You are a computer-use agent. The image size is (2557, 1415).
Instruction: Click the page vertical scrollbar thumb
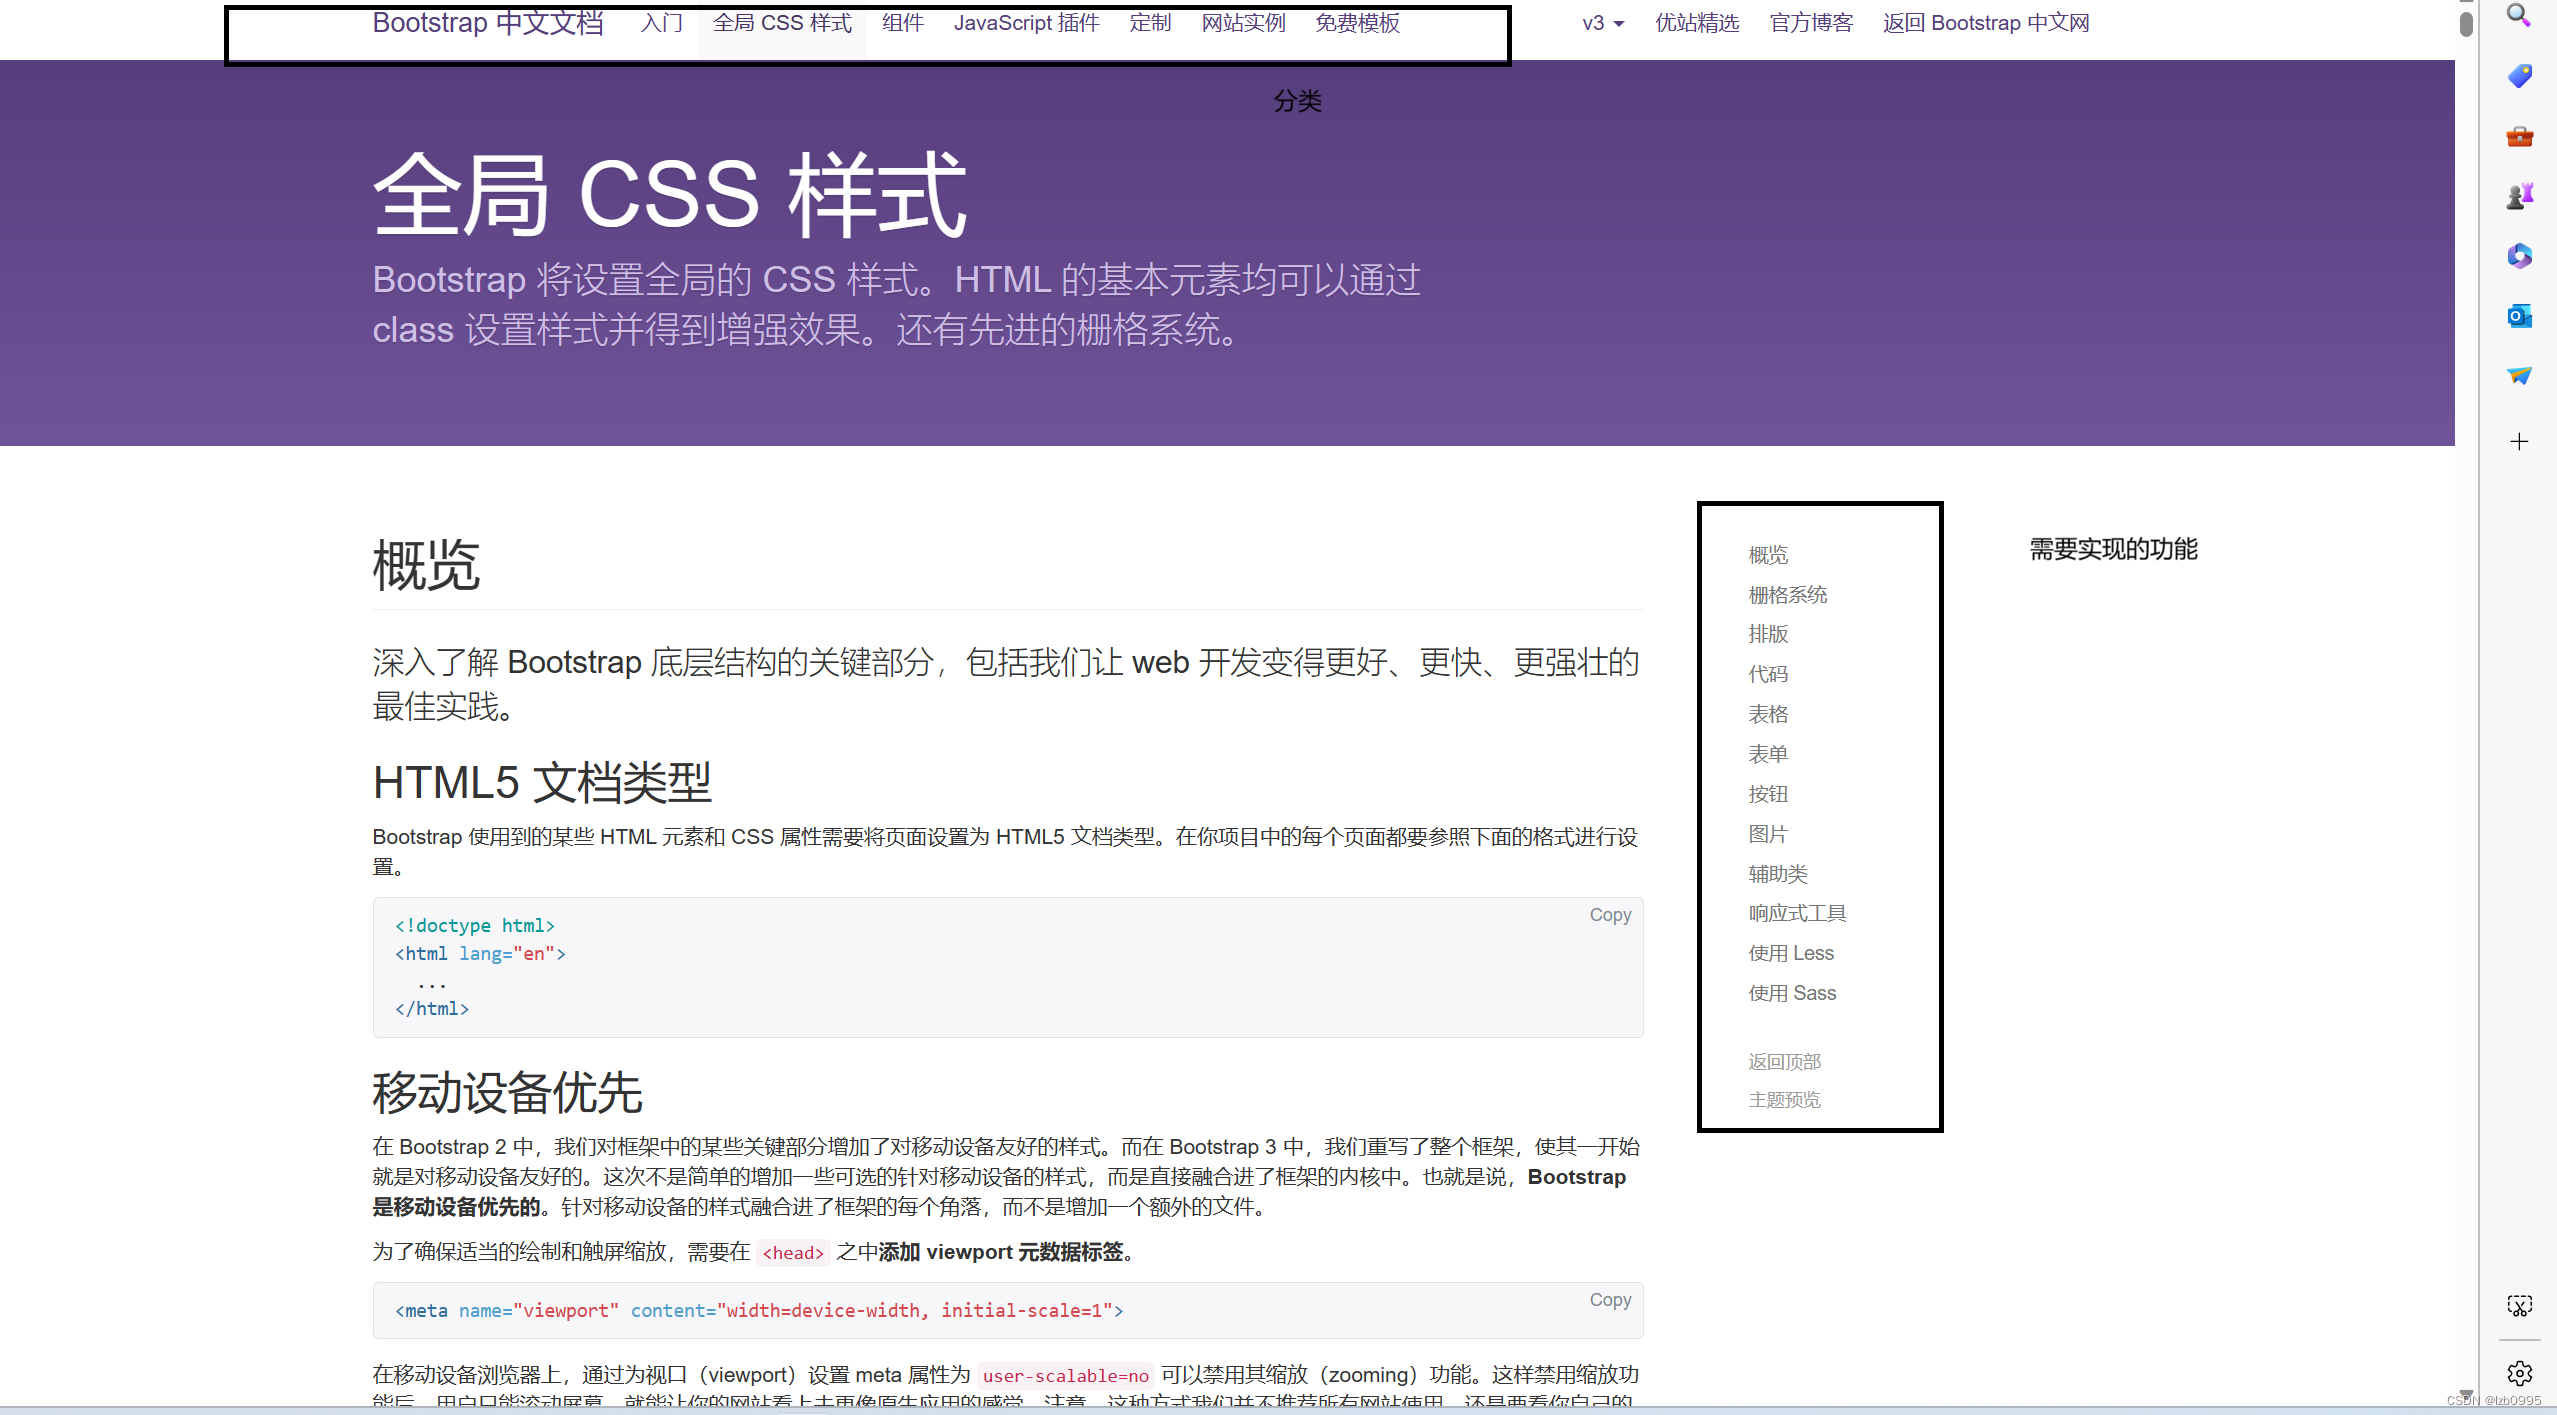(2466, 23)
